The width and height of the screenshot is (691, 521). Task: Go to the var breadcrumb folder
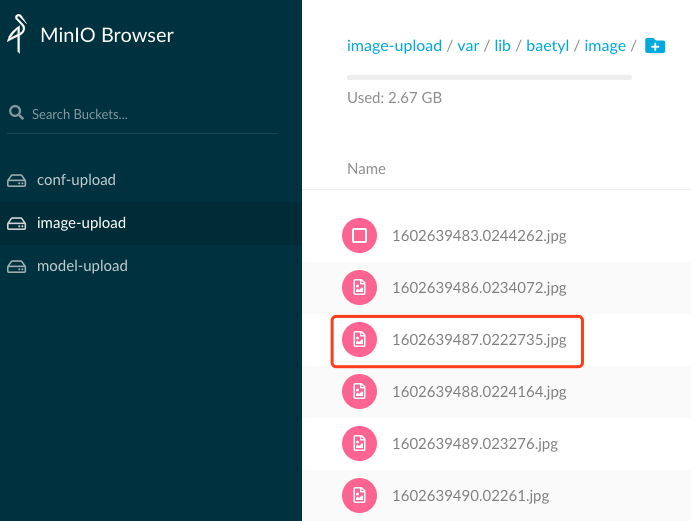pos(468,46)
